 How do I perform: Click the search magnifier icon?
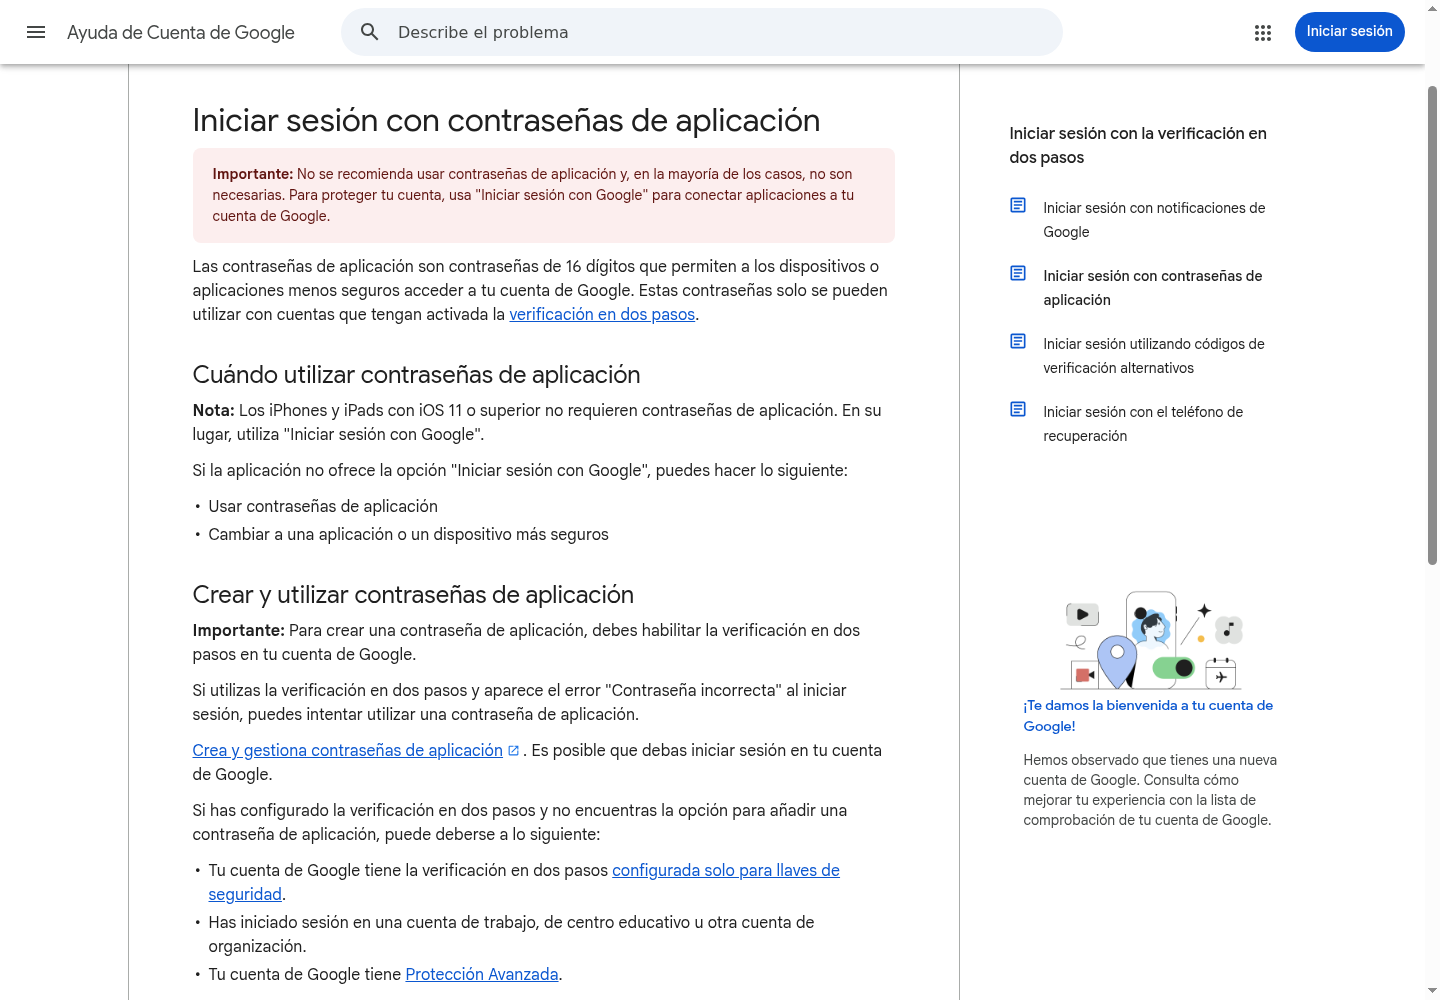click(x=370, y=32)
